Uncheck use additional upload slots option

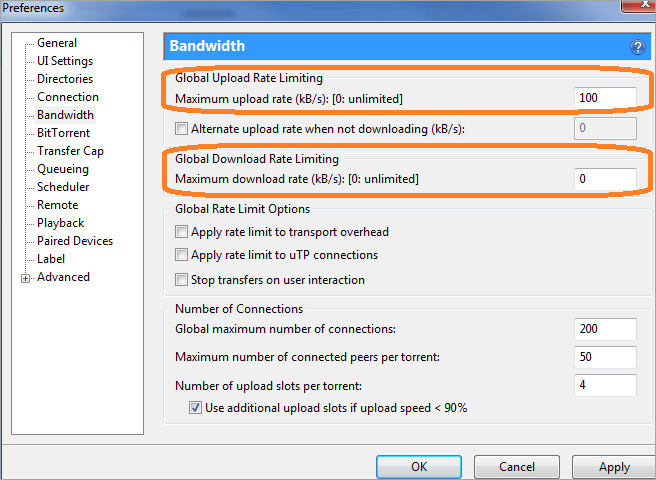[196, 408]
